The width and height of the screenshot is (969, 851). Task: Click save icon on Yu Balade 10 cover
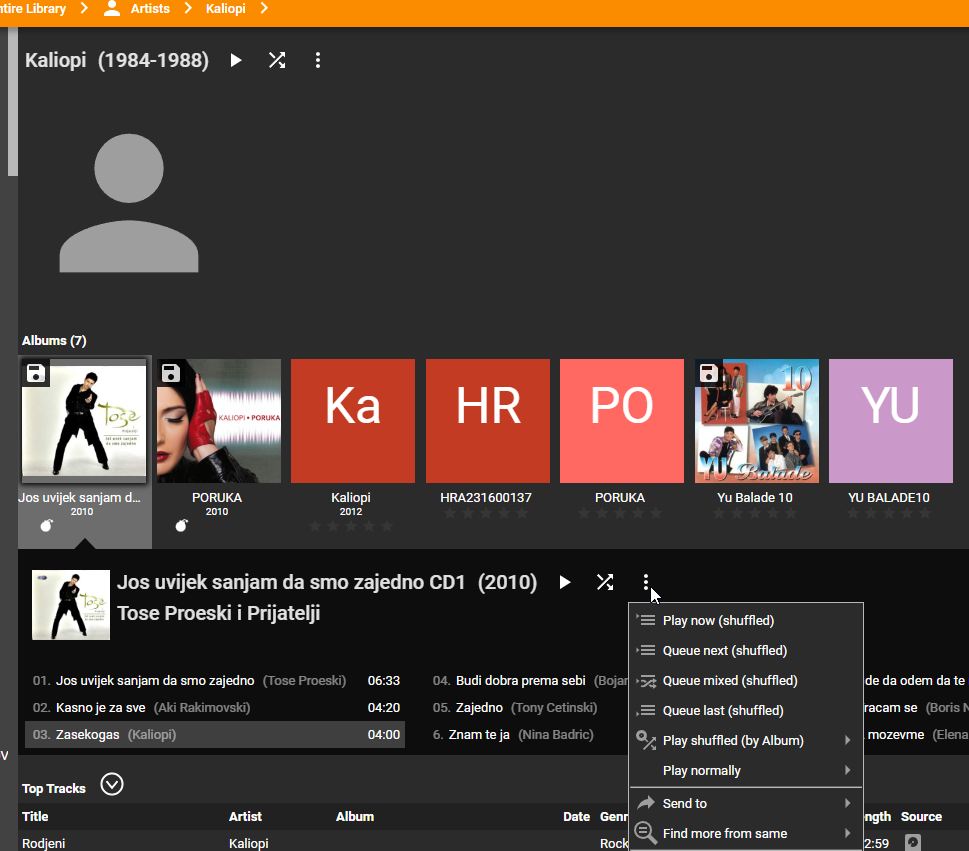click(x=709, y=374)
